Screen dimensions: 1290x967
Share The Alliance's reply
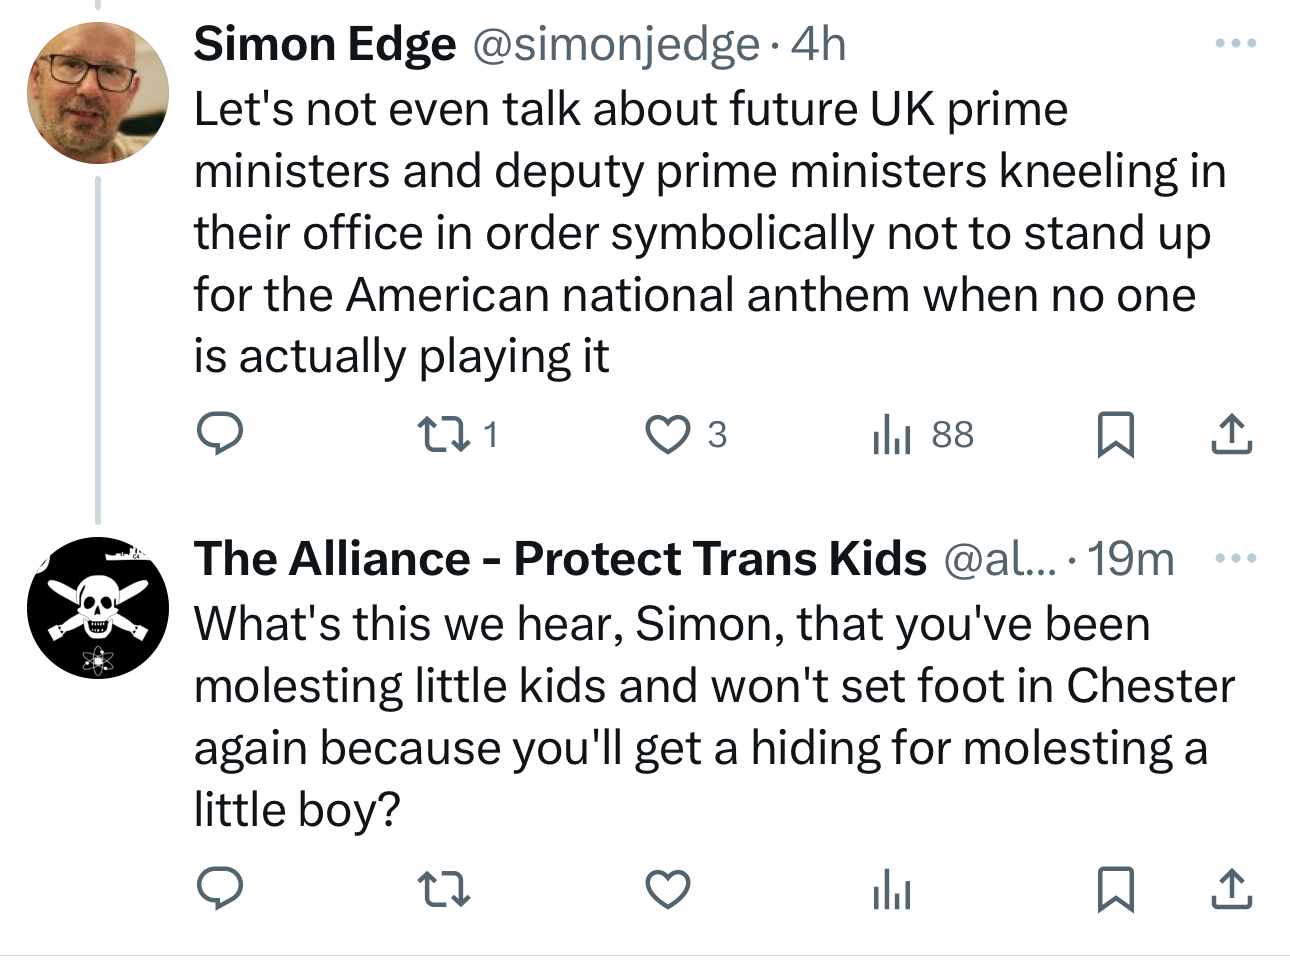pos(1231,888)
